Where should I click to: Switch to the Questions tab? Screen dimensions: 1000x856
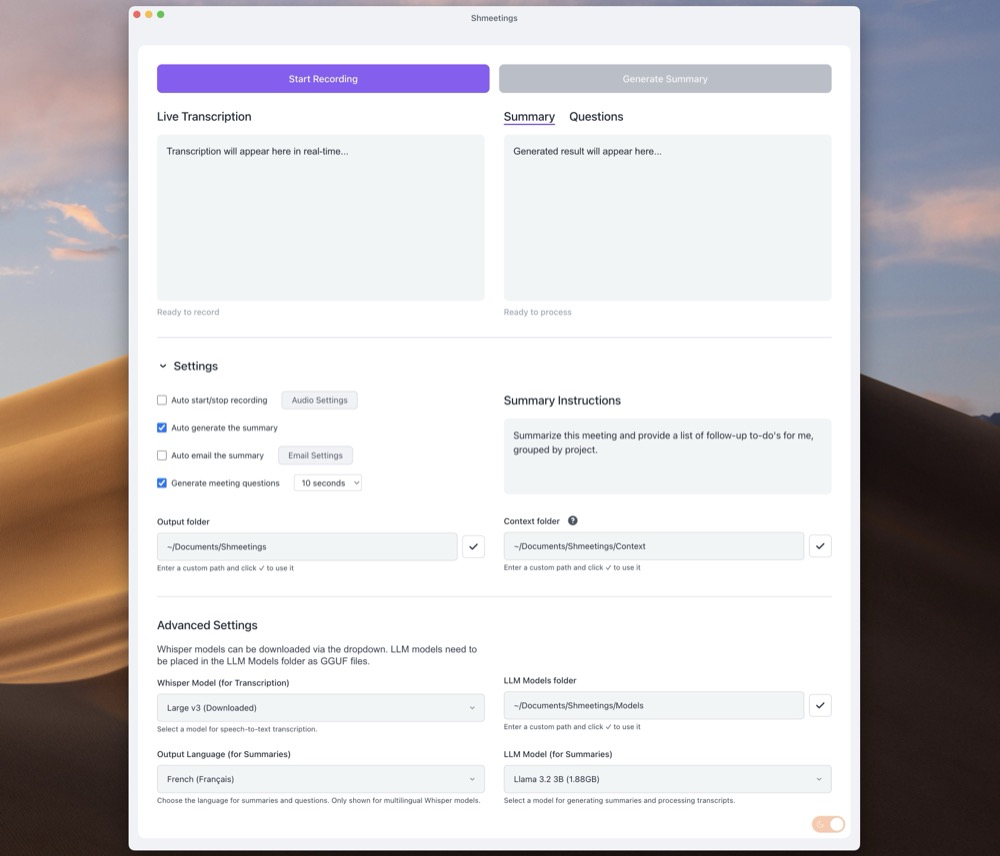(x=596, y=117)
